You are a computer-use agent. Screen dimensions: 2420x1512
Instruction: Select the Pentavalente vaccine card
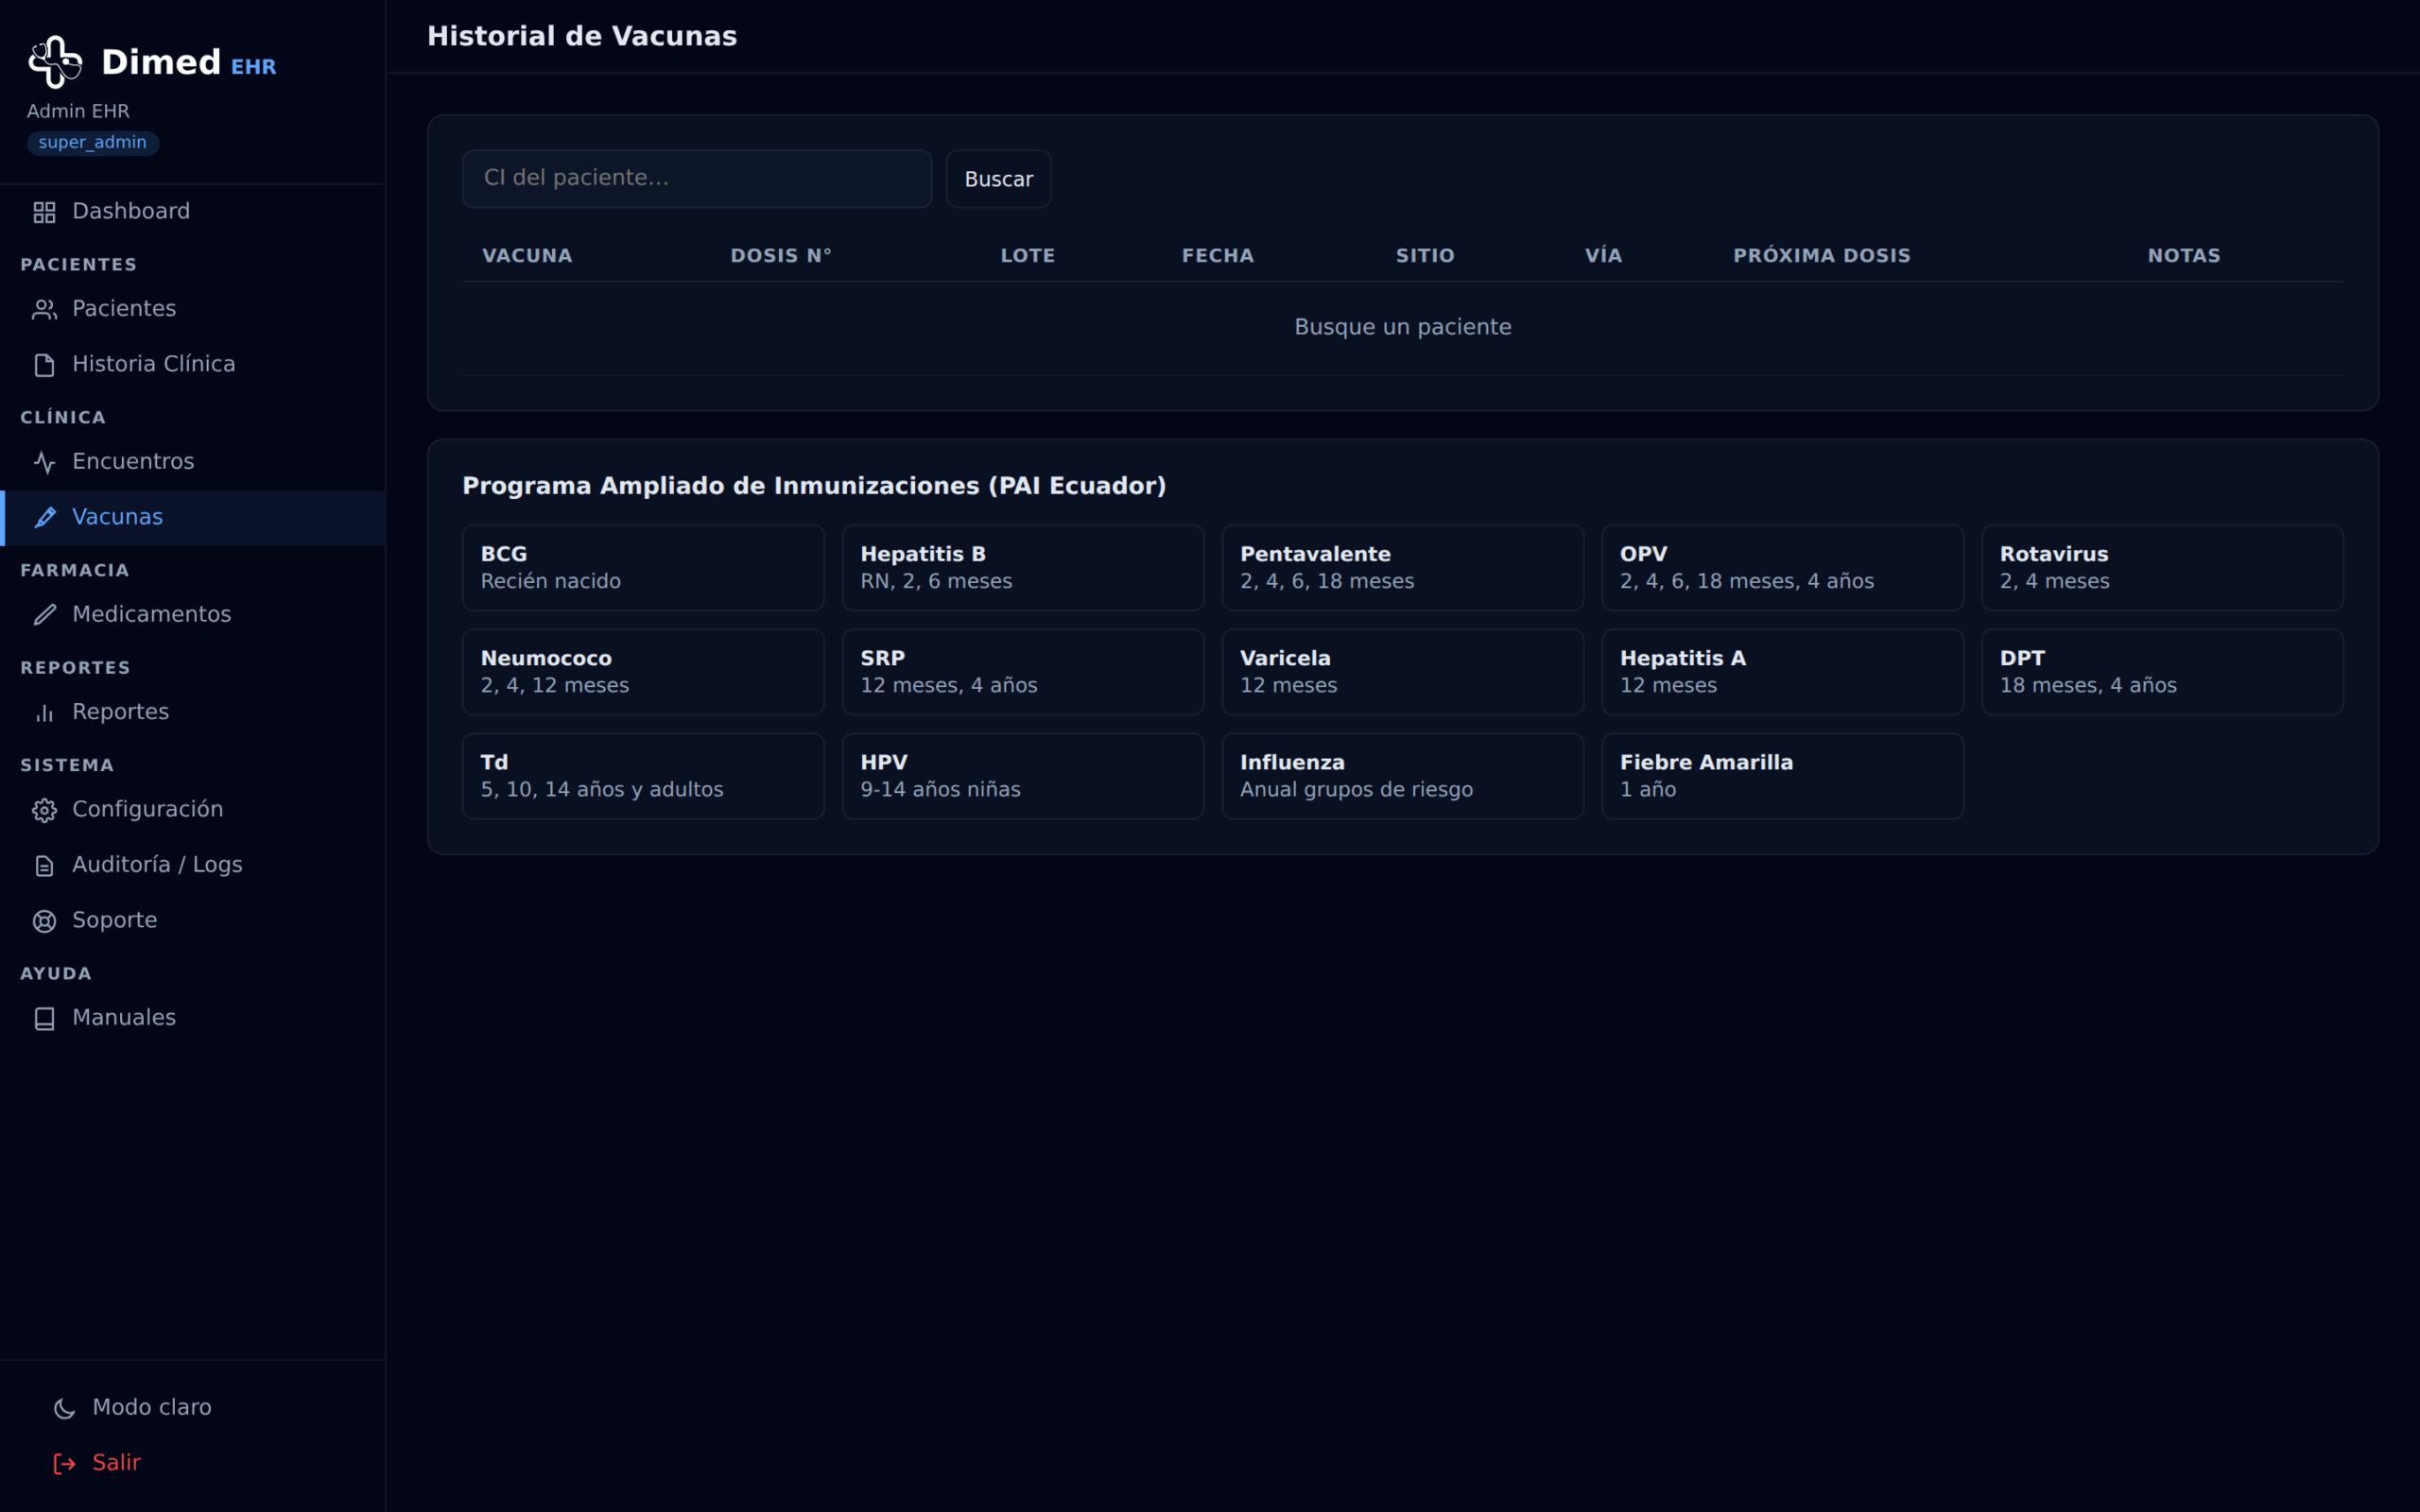tap(1402, 568)
